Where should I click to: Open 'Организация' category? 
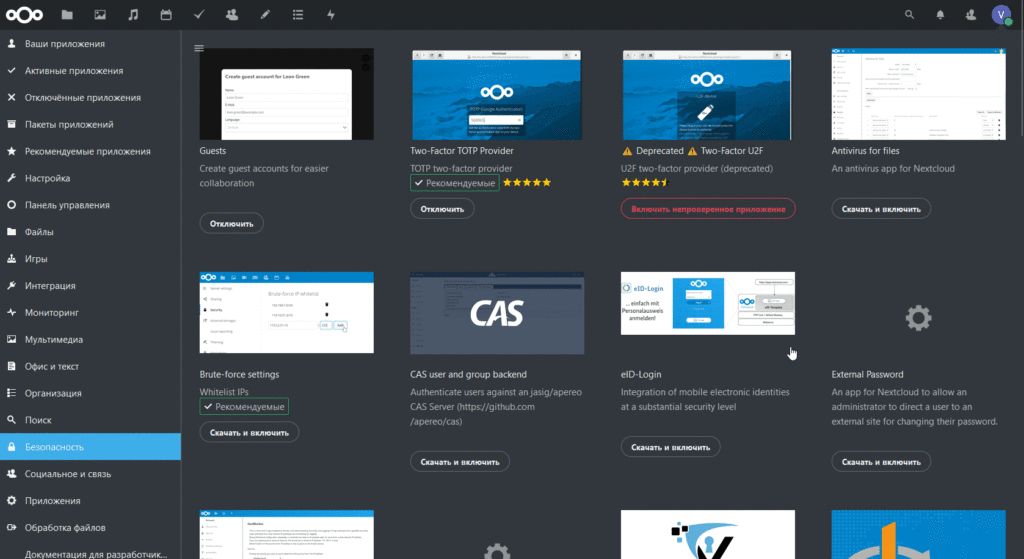point(90,393)
